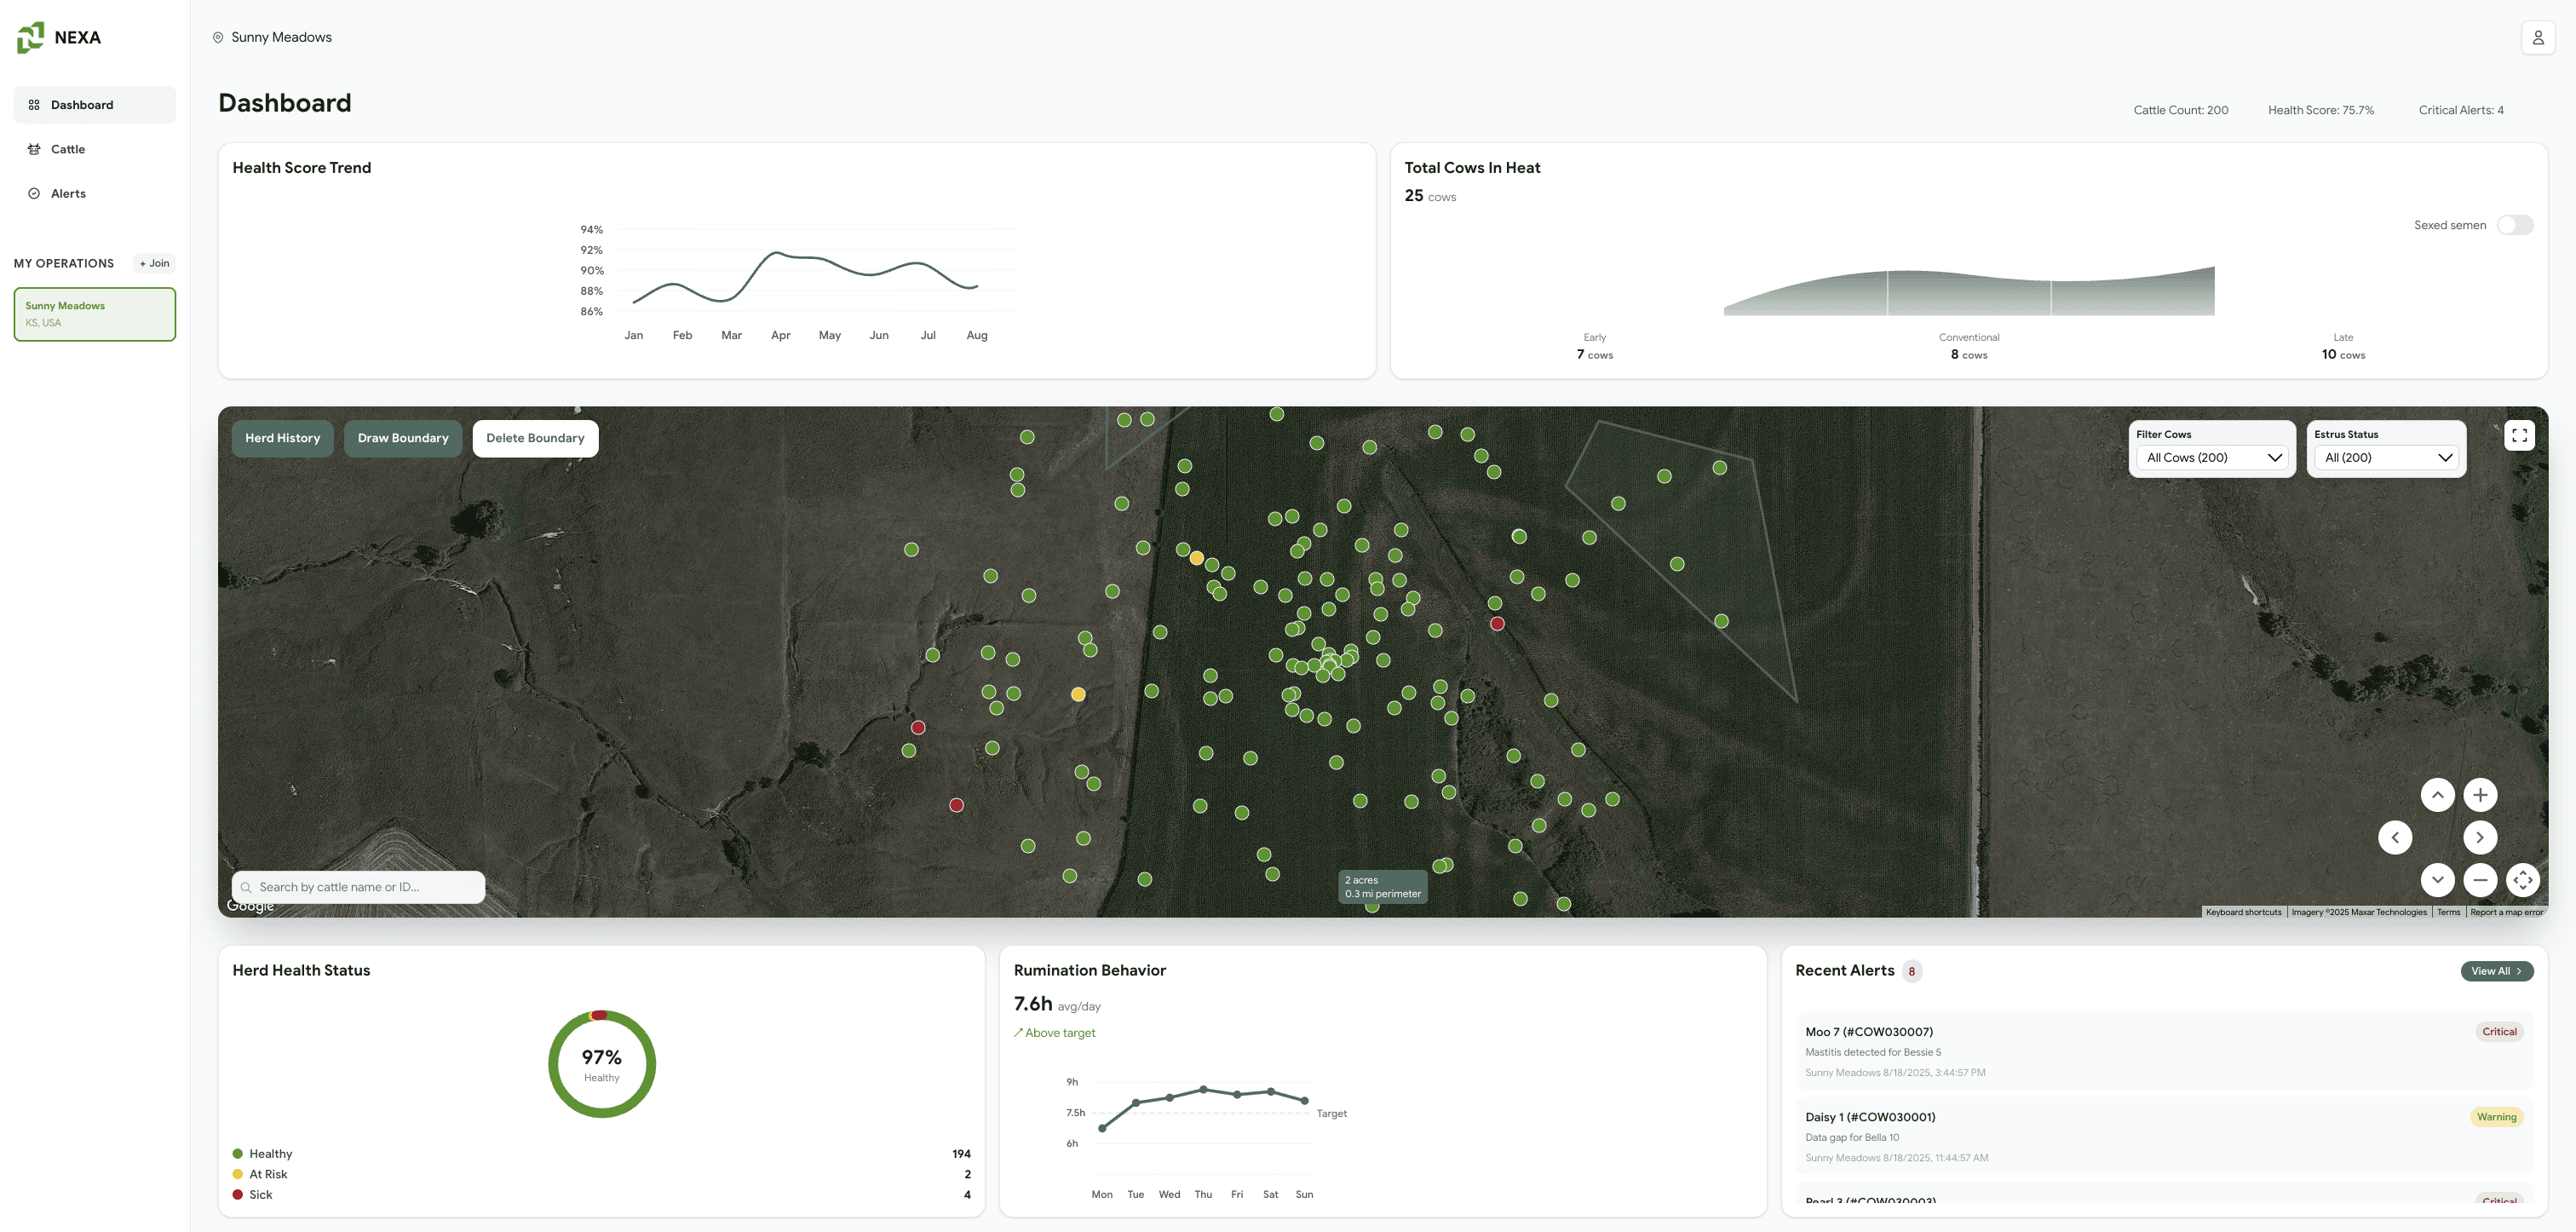Select Sunny Meadows operation card
The image size is (2576, 1232).
click(x=95, y=314)
